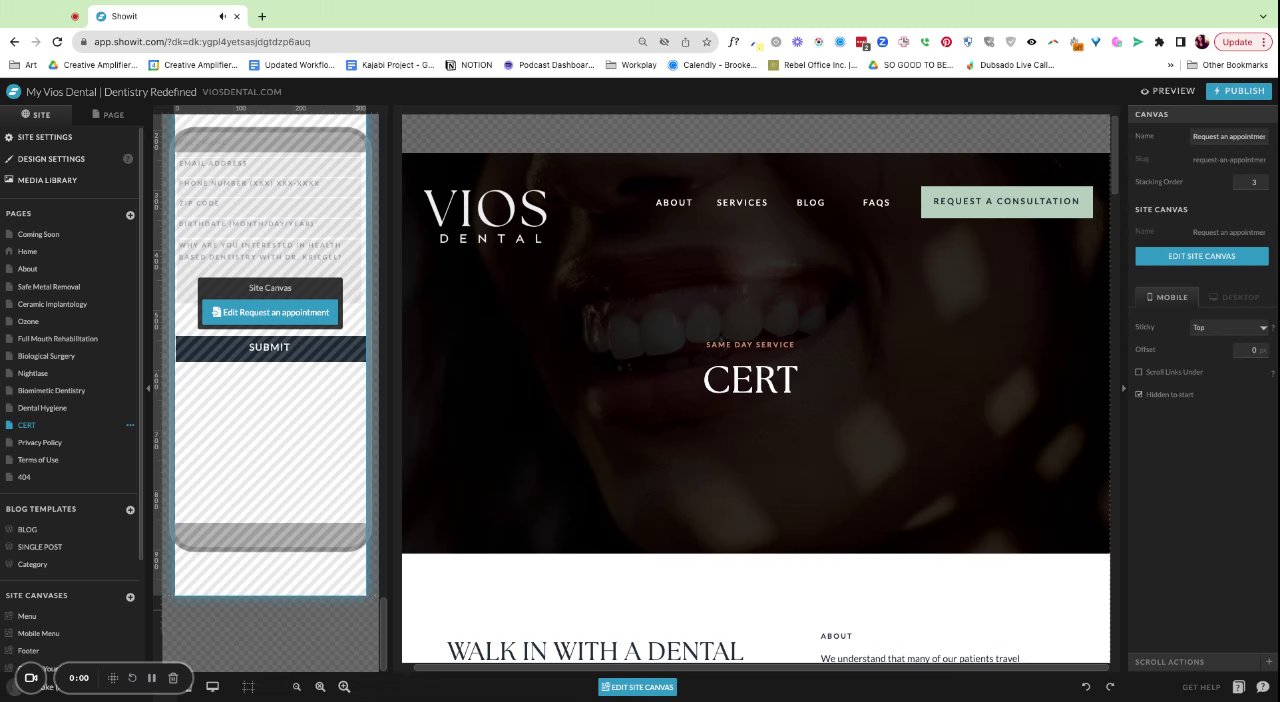
Task: Add a new site canvas with the plus icon
Action: [130, 597]
